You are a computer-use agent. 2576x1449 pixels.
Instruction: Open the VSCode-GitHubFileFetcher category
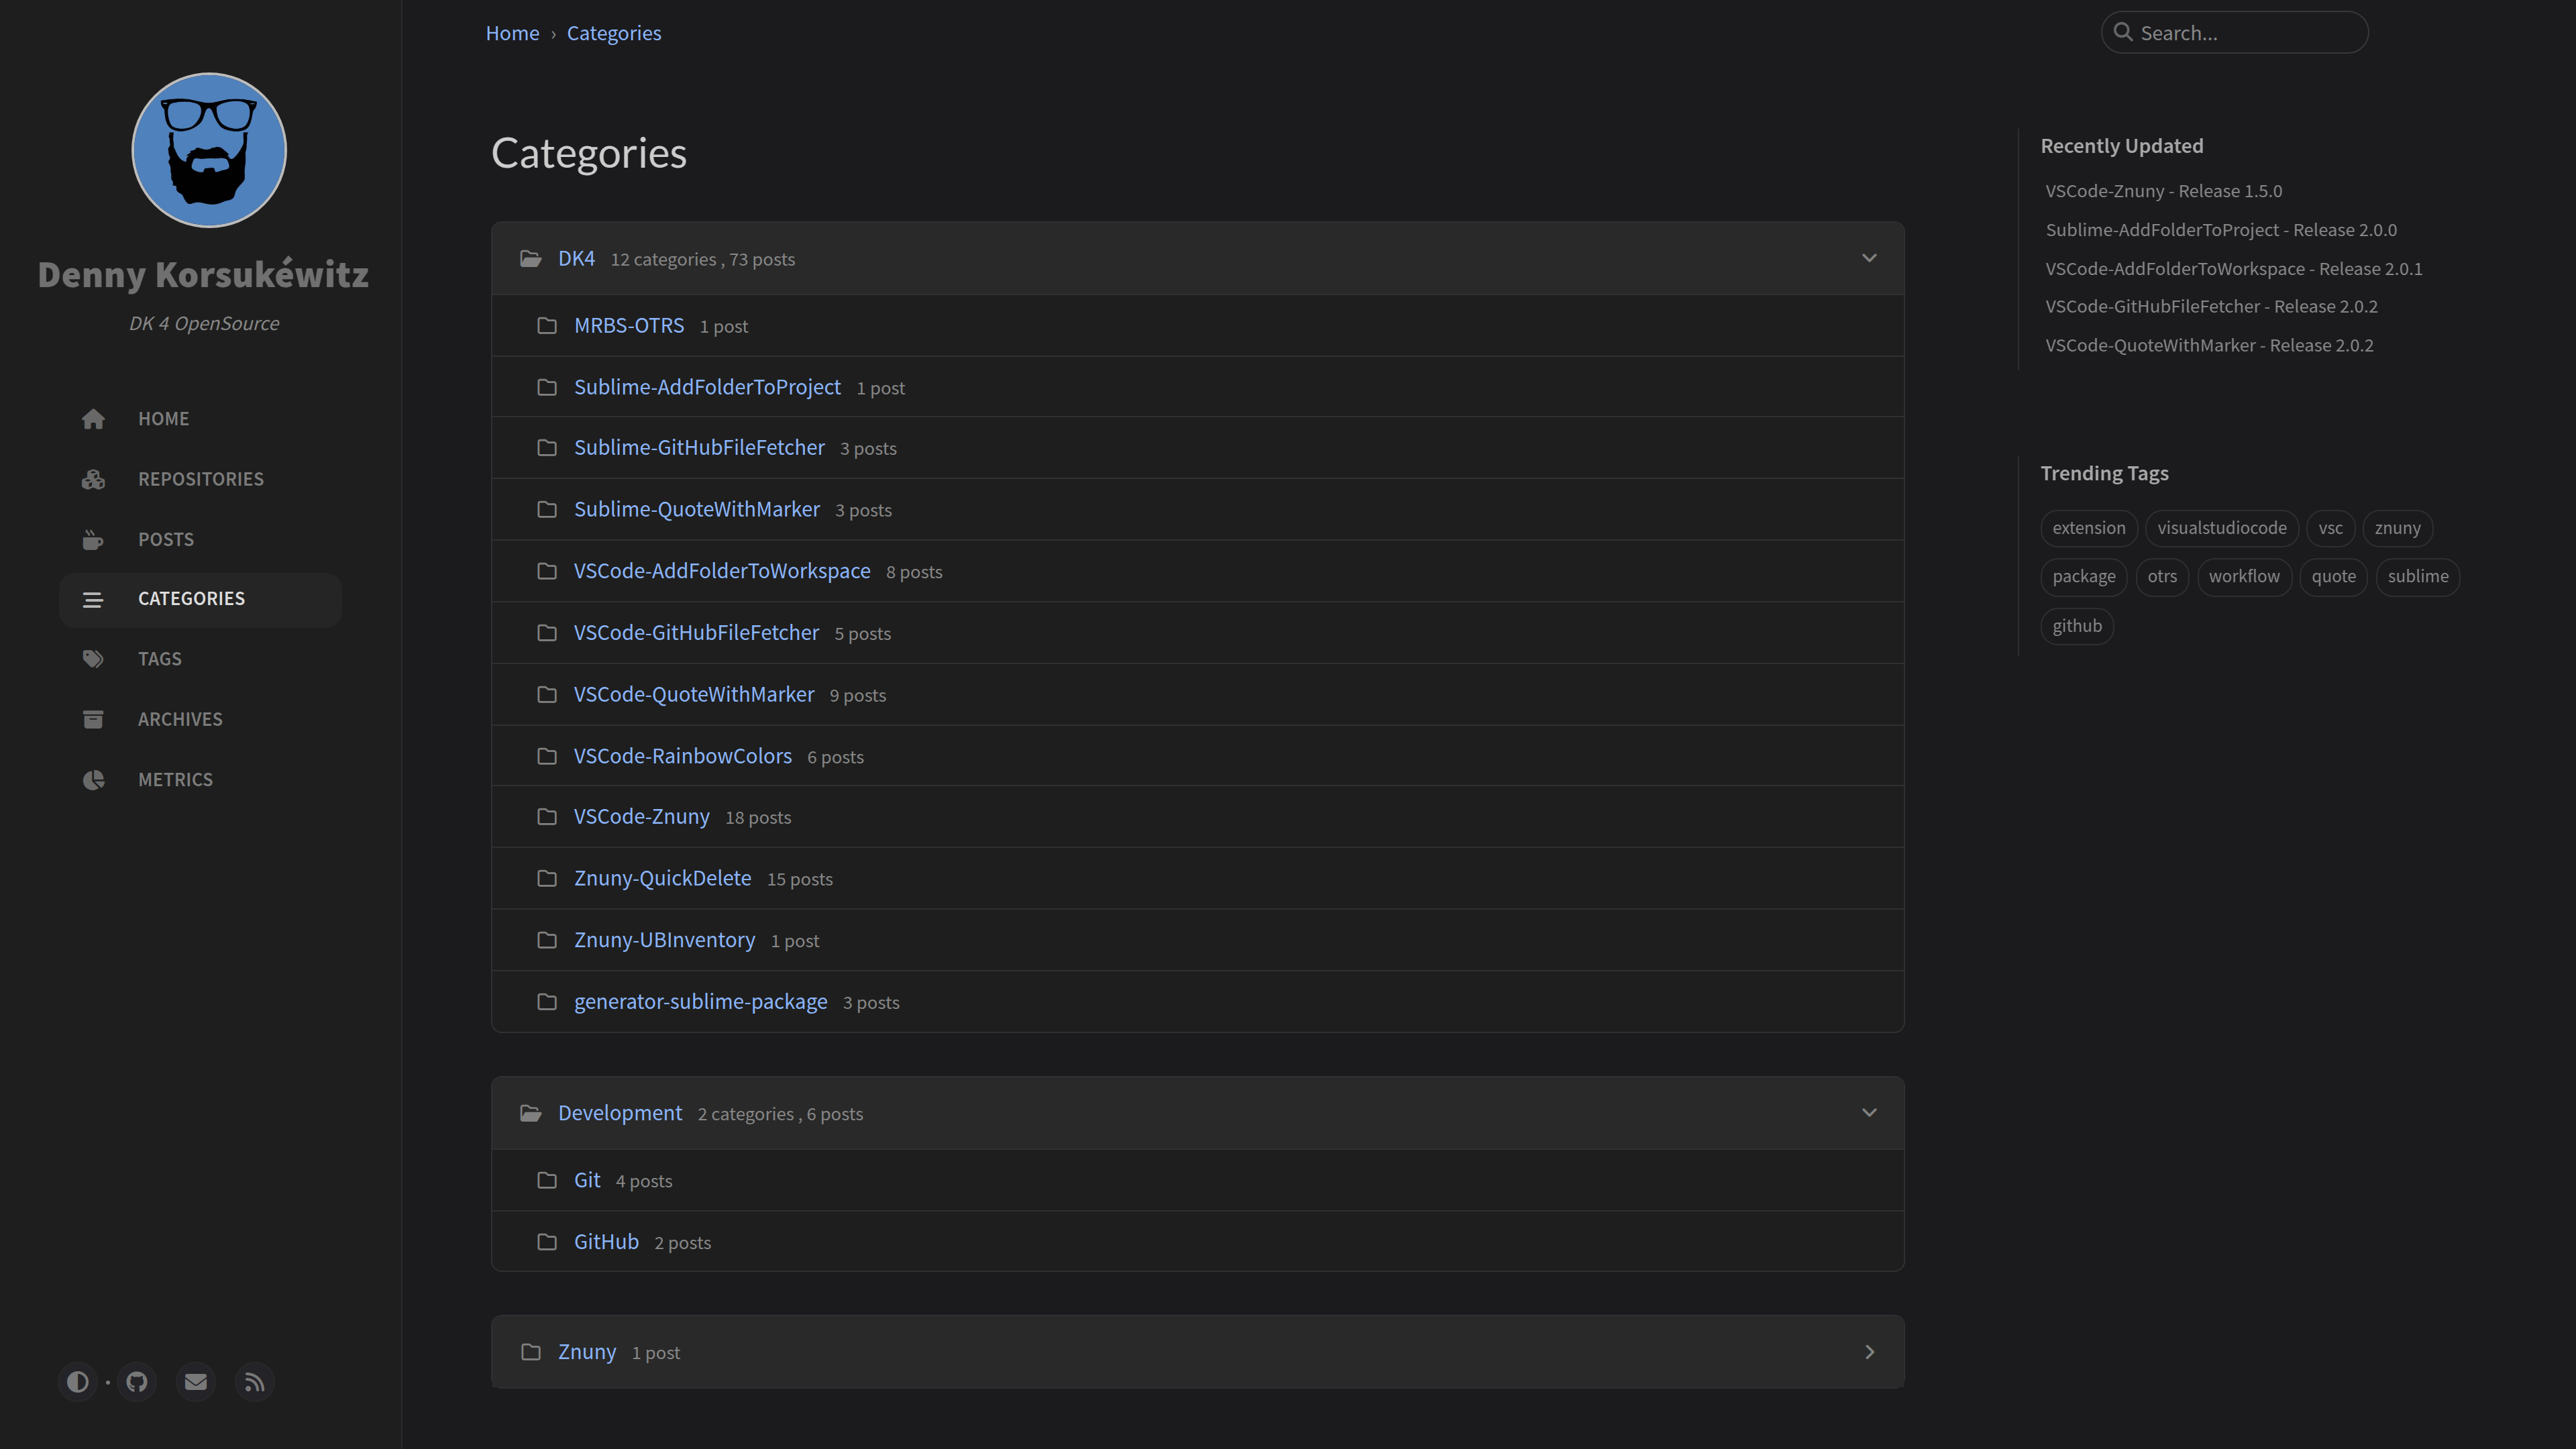click(x=696, y=633)
